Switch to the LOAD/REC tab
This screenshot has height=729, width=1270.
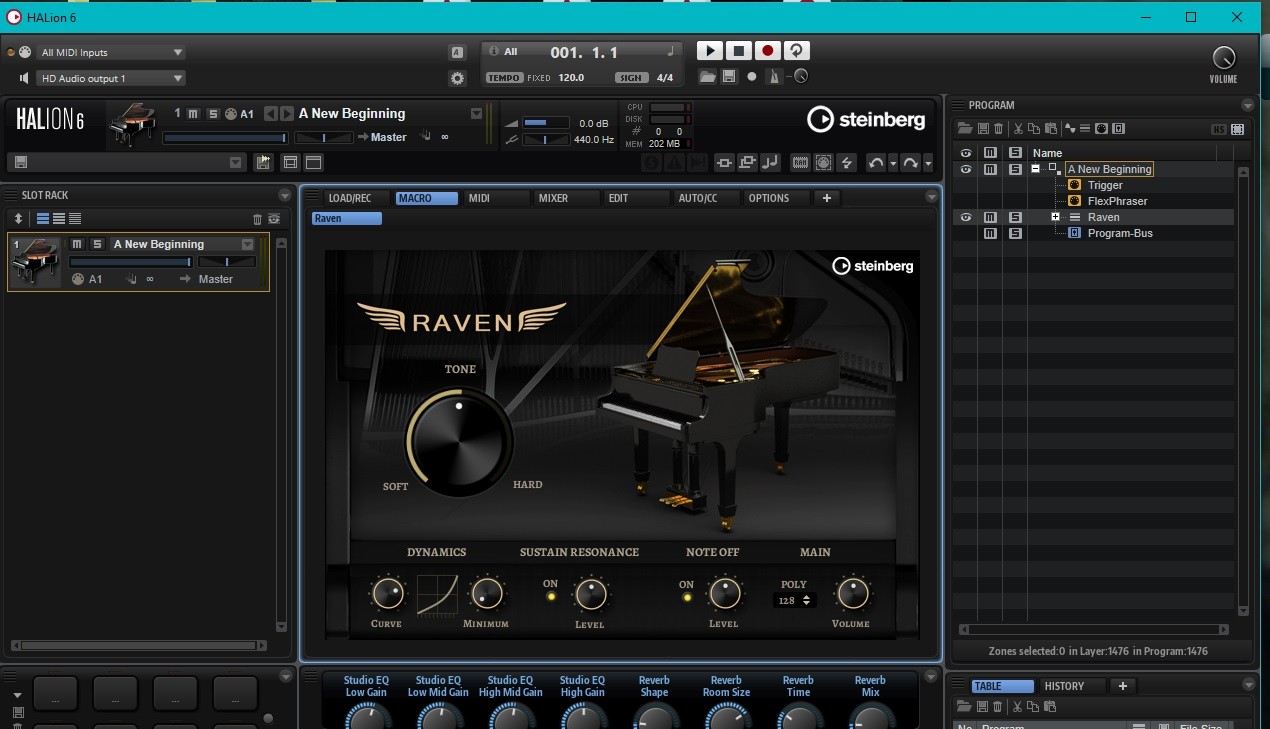tap(349, 198)
